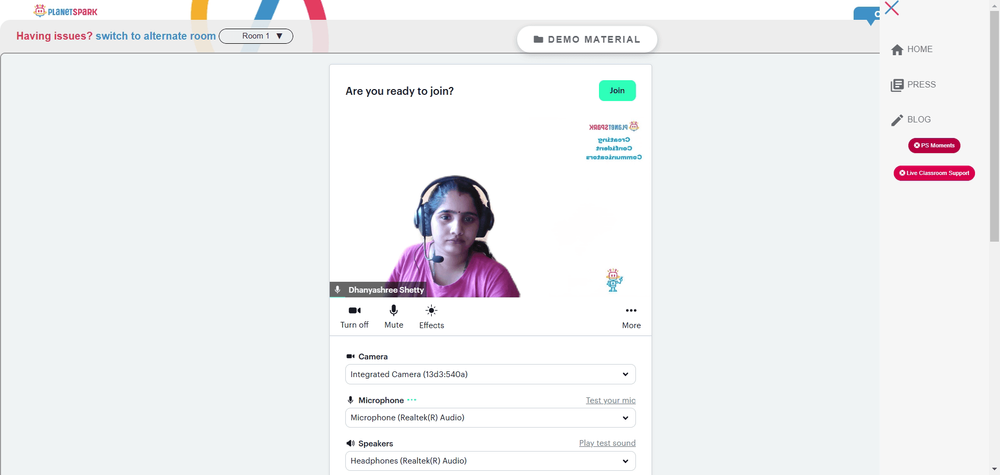The width and height of the screenshot is (1000, 475).
Task: Click the Home house icon
Action: [x=897, y=50]
